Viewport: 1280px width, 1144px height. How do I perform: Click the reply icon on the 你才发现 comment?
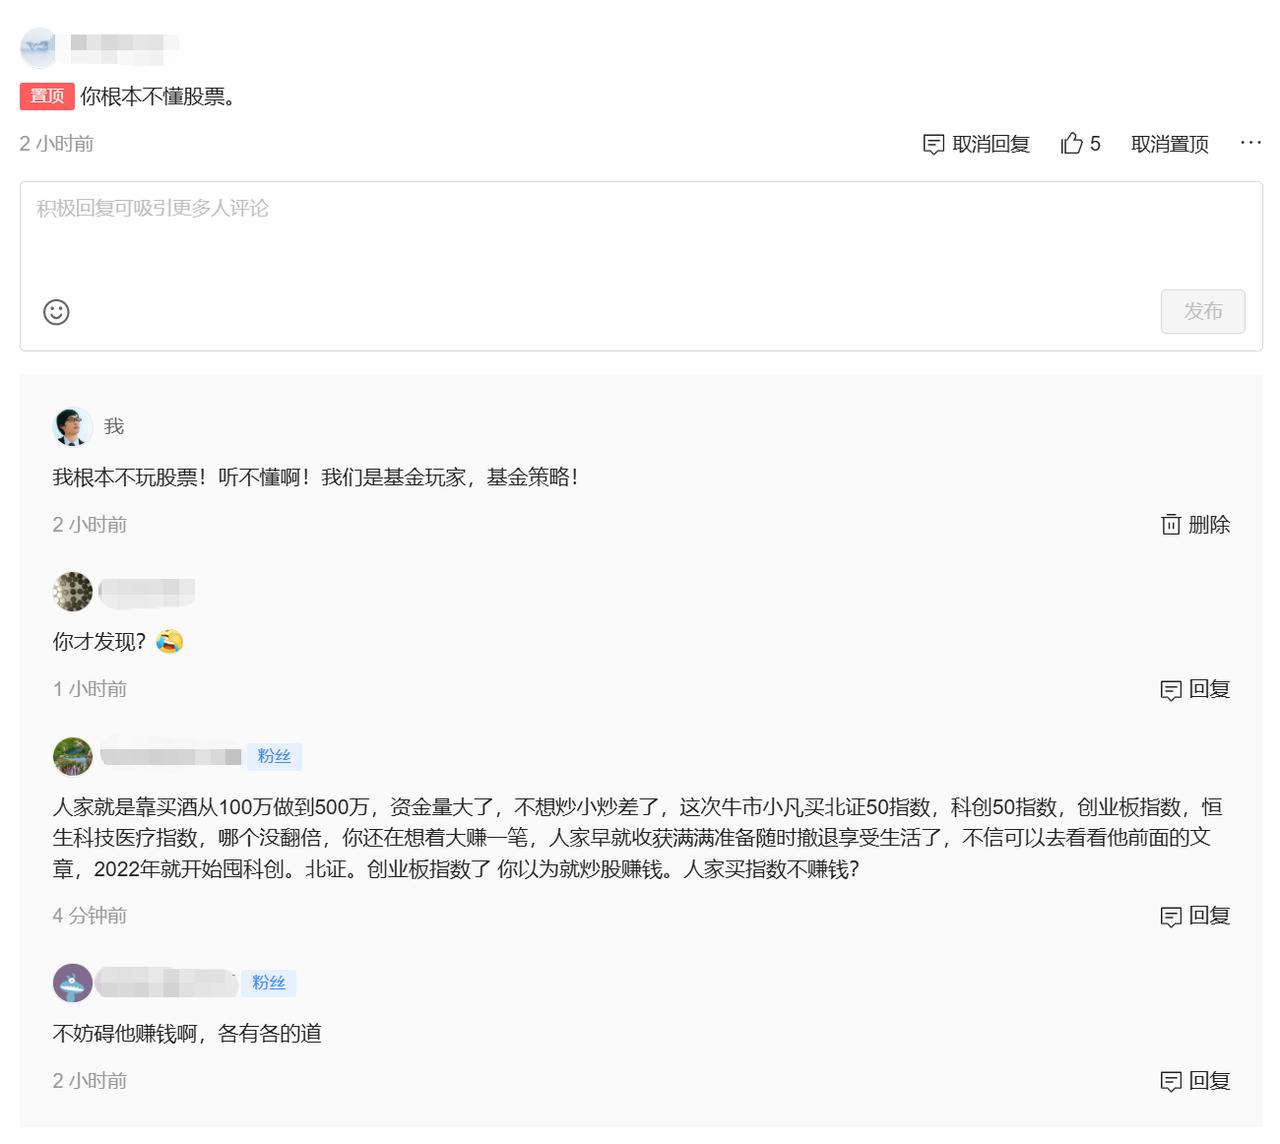[1172, 689]
